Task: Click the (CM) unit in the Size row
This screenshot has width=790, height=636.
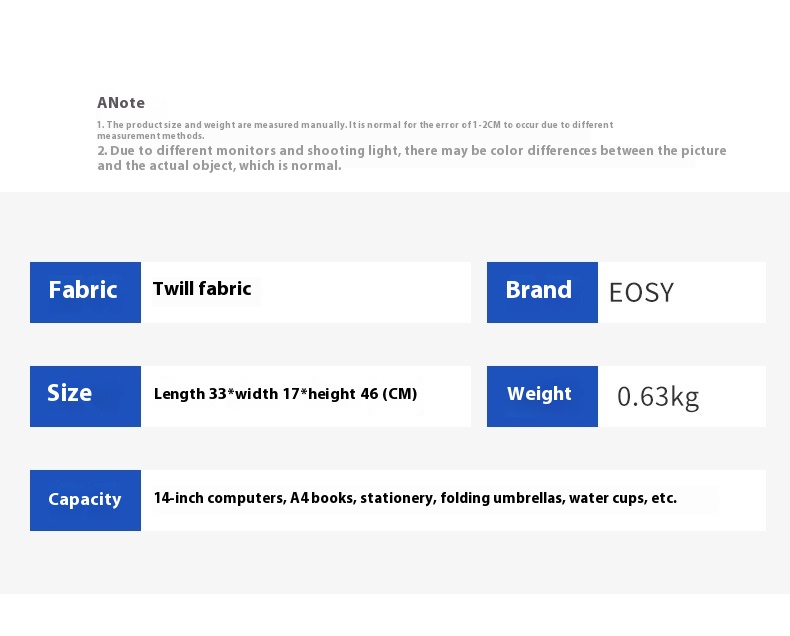Action: [x=400, y=394]
